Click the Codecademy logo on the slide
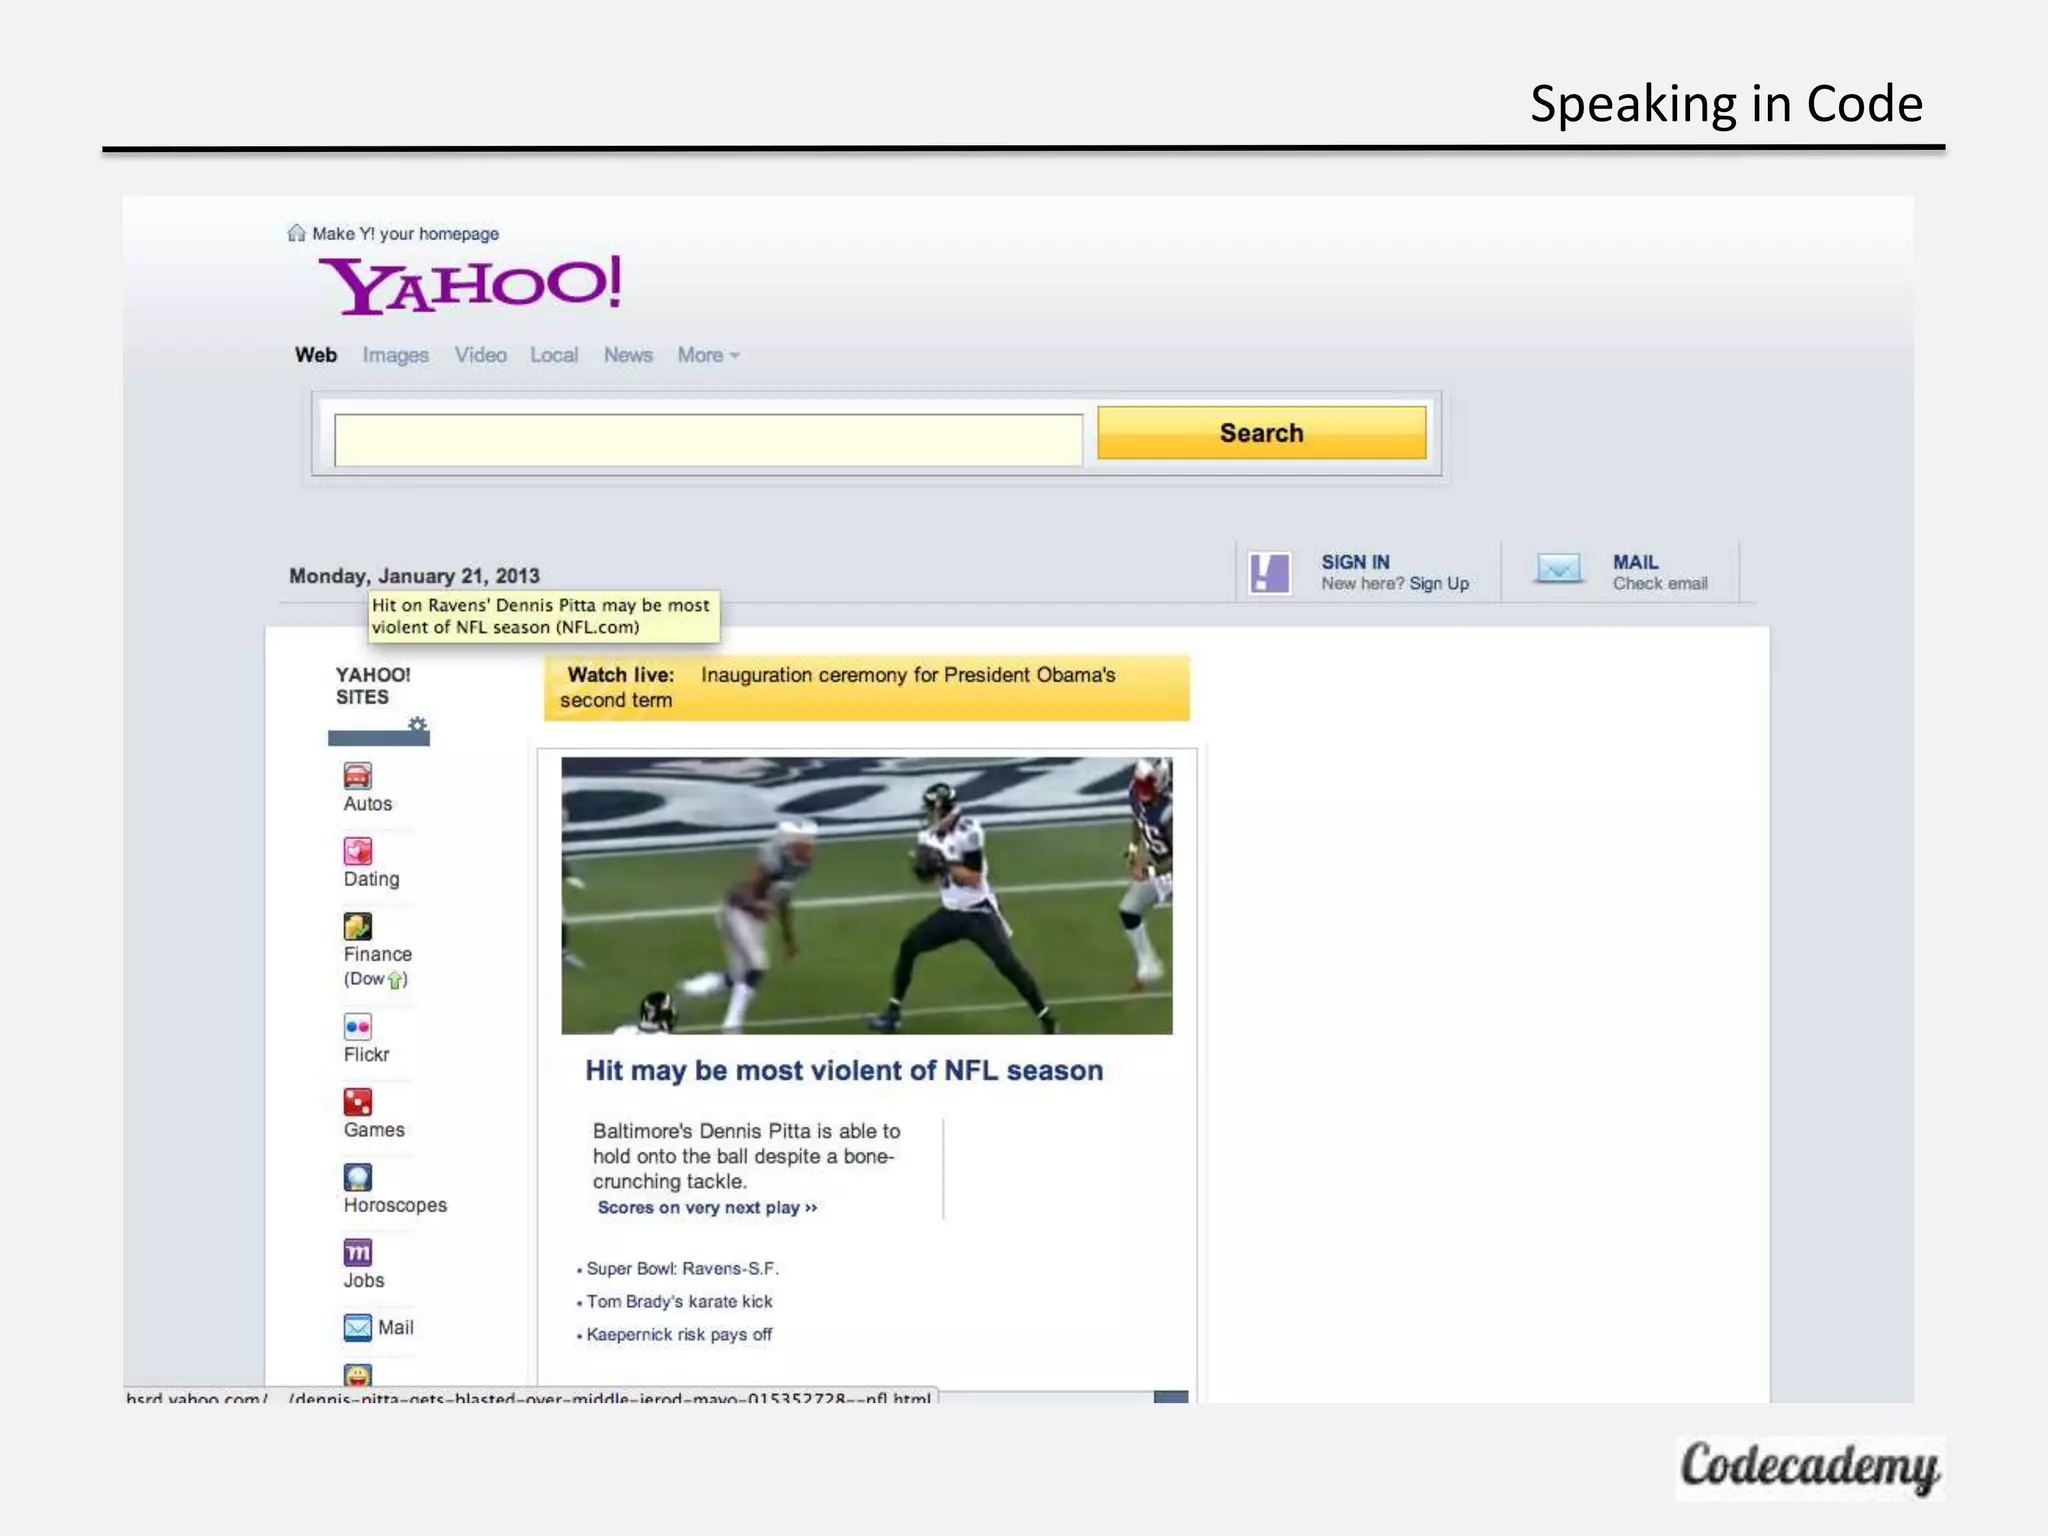This screenshot has width=2048, height=1536. coord(1810,1467)
